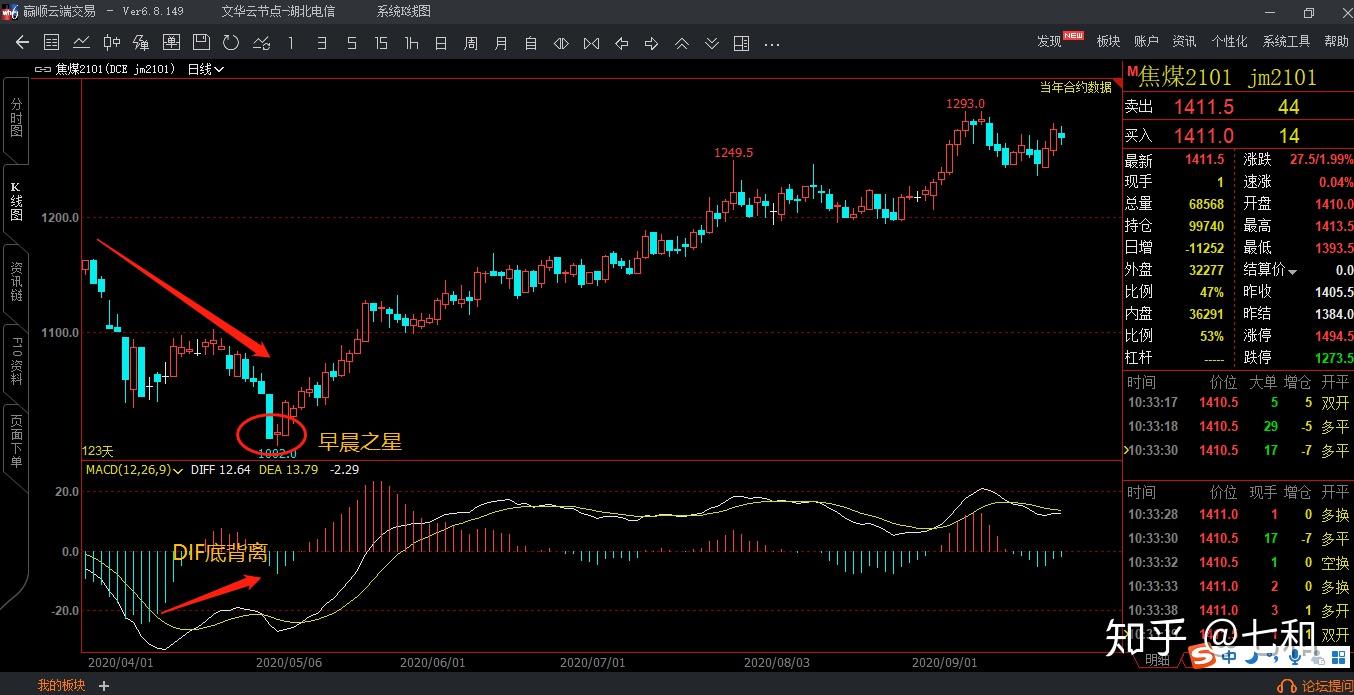Open the quote list table icon
The image size is (1354, 695).
pos(52,43)
